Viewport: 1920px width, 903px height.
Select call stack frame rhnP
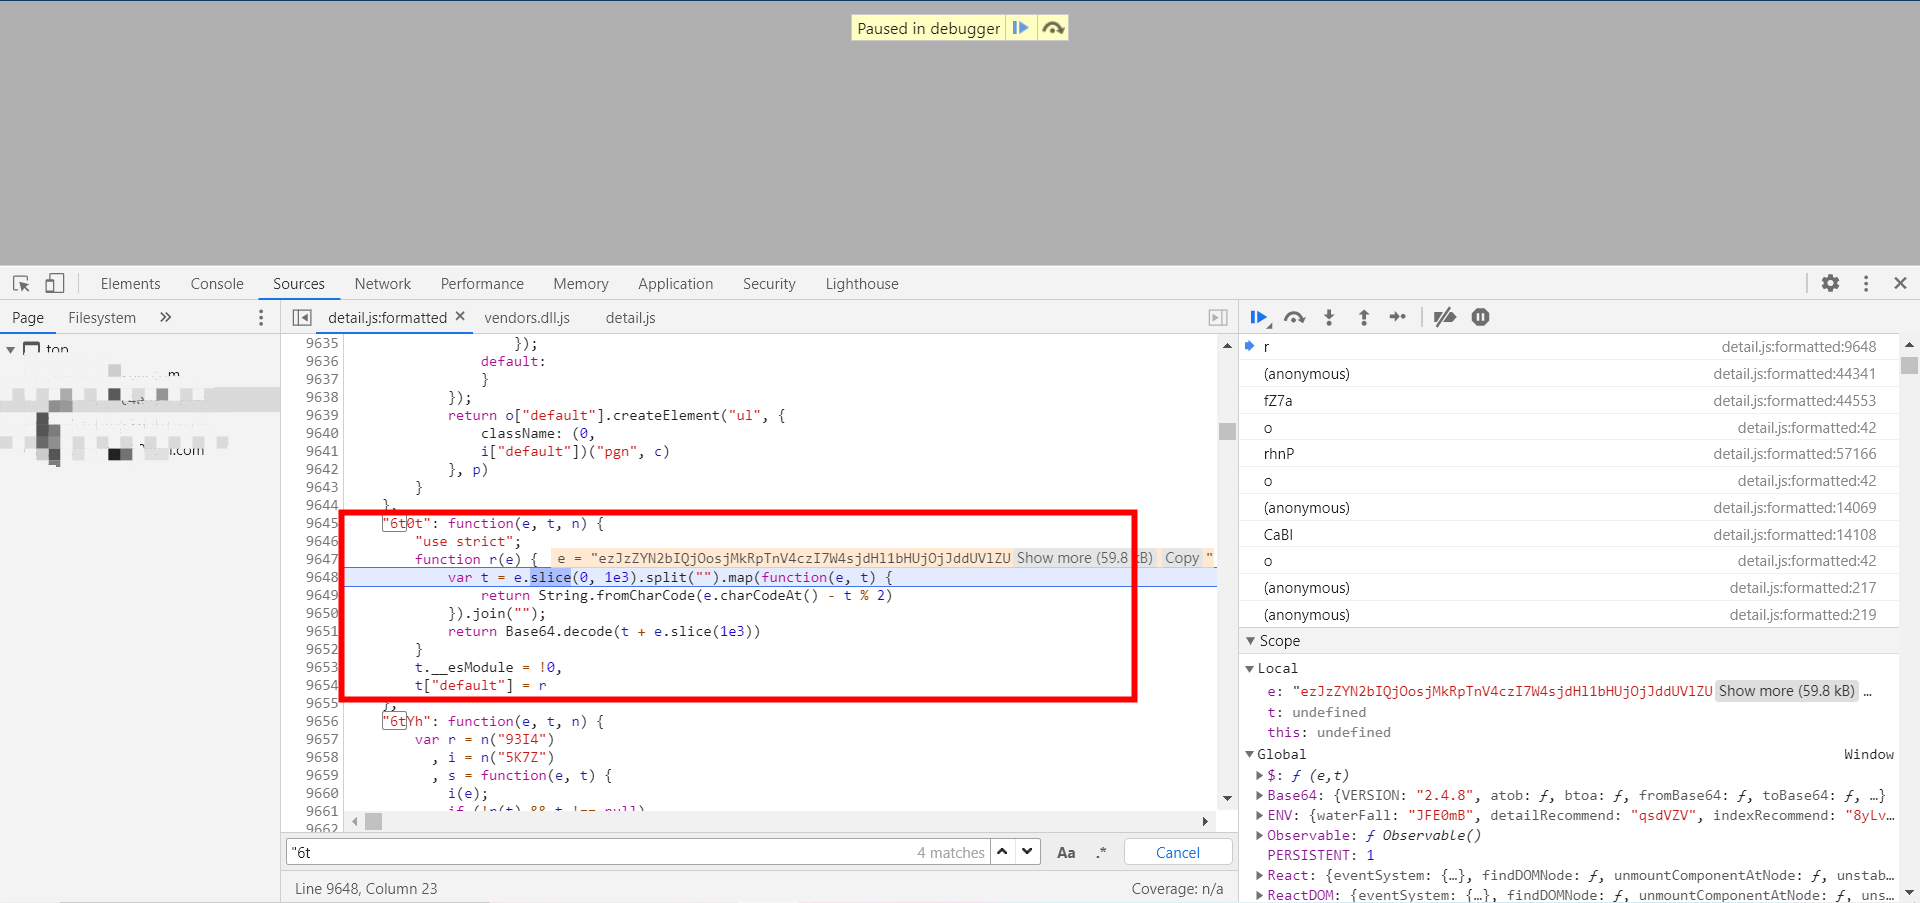(1569, 453)
